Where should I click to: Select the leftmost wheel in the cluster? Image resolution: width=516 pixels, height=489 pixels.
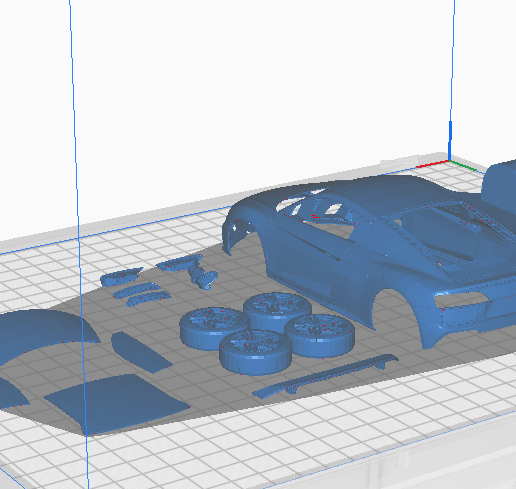213,328
